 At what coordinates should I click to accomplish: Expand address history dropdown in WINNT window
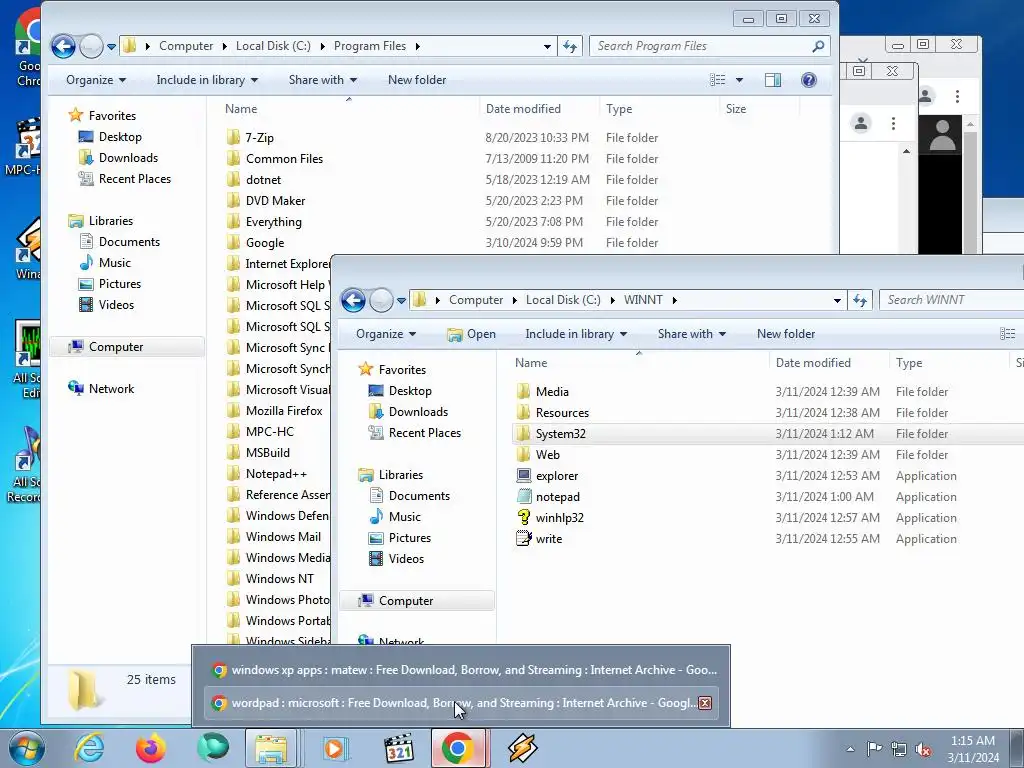837,300
